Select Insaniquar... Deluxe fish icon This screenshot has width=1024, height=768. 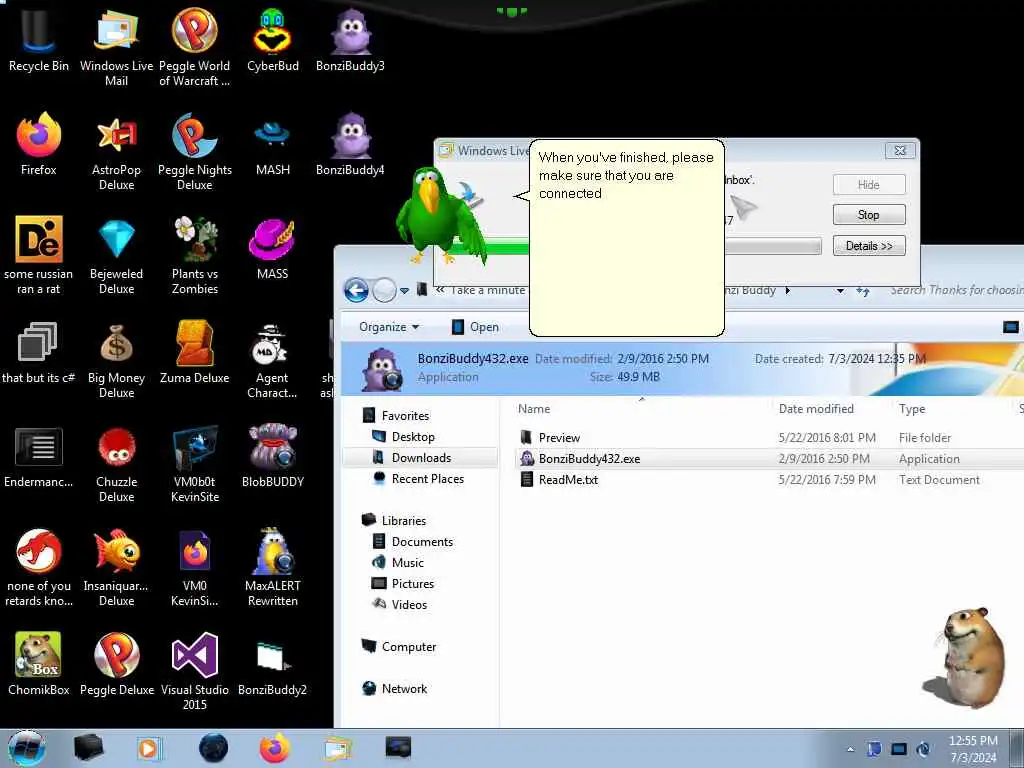[116, 567]
